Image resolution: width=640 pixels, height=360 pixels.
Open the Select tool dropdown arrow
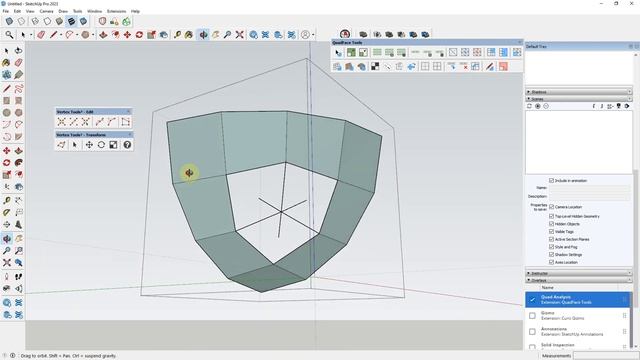point(31,35)
